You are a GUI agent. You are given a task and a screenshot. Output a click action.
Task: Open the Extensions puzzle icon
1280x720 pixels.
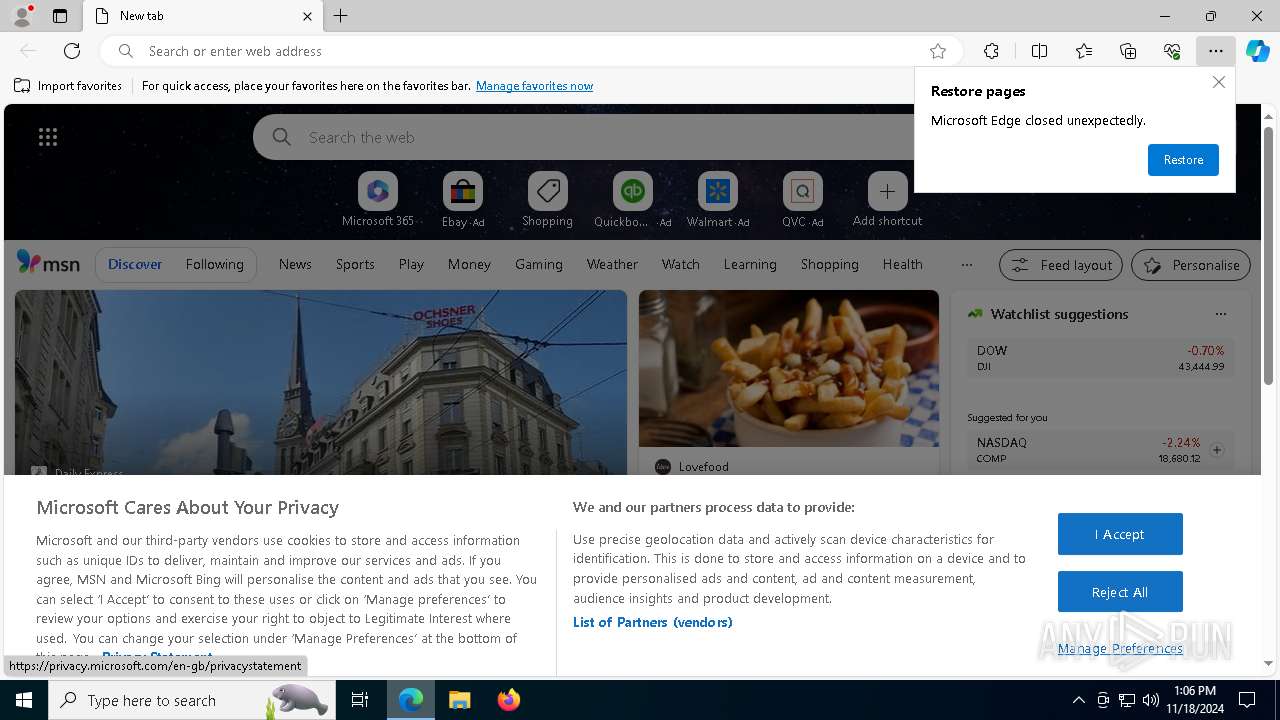pos(991,51)
